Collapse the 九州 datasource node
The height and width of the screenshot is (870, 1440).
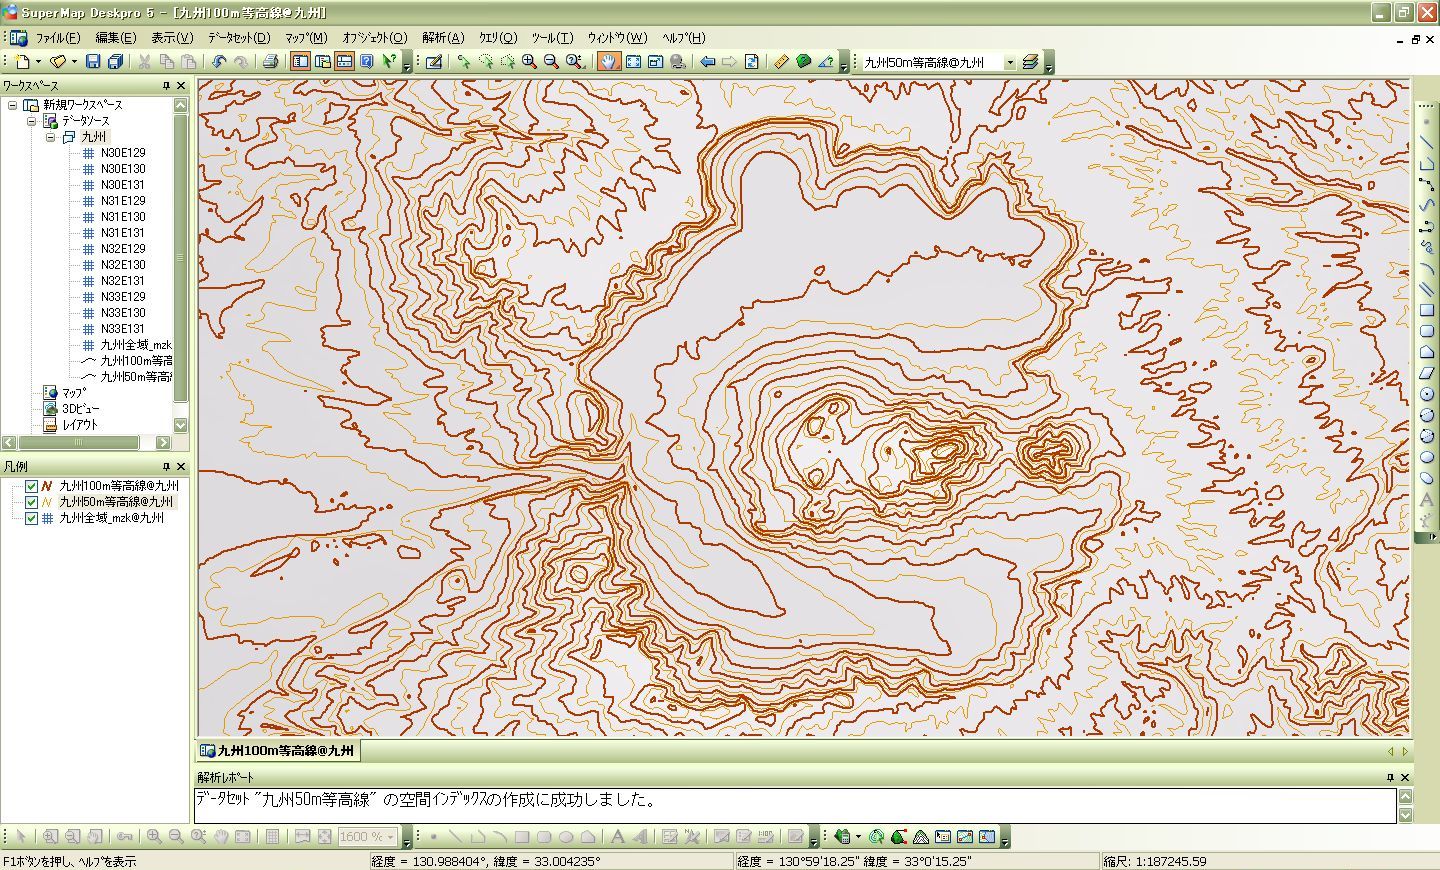pos(50,137)
